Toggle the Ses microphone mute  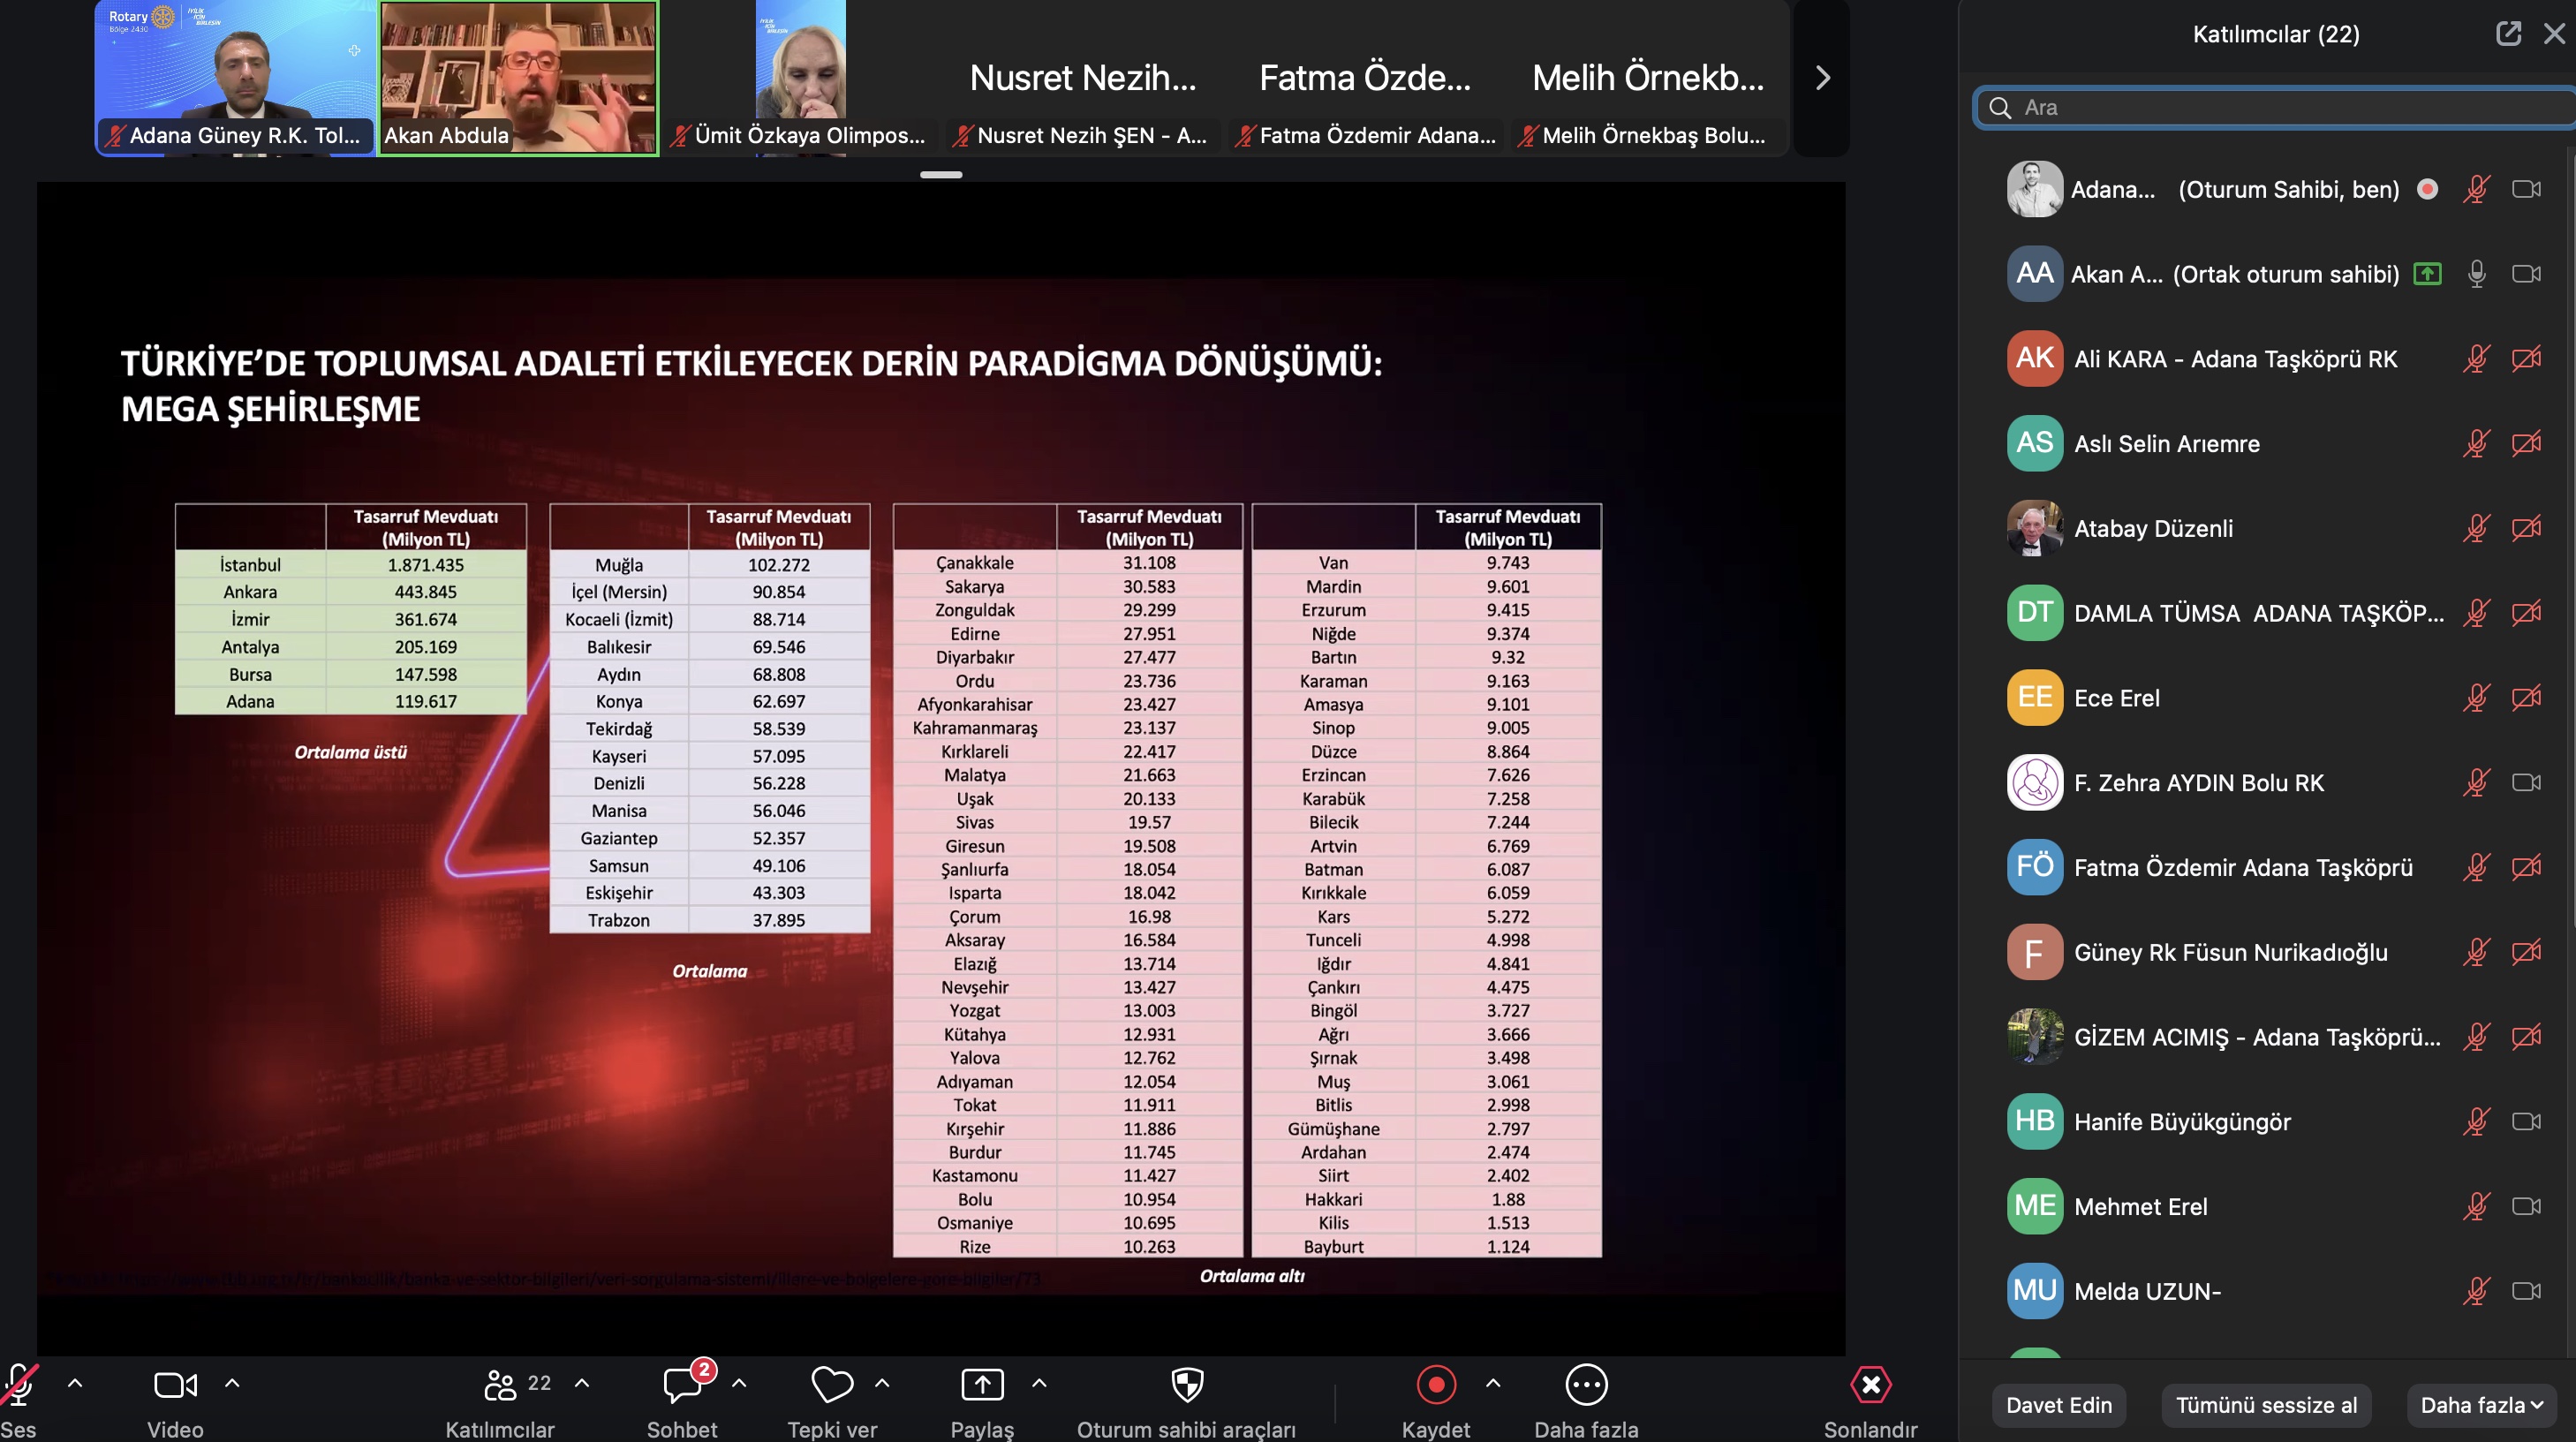coord(18,1386)
